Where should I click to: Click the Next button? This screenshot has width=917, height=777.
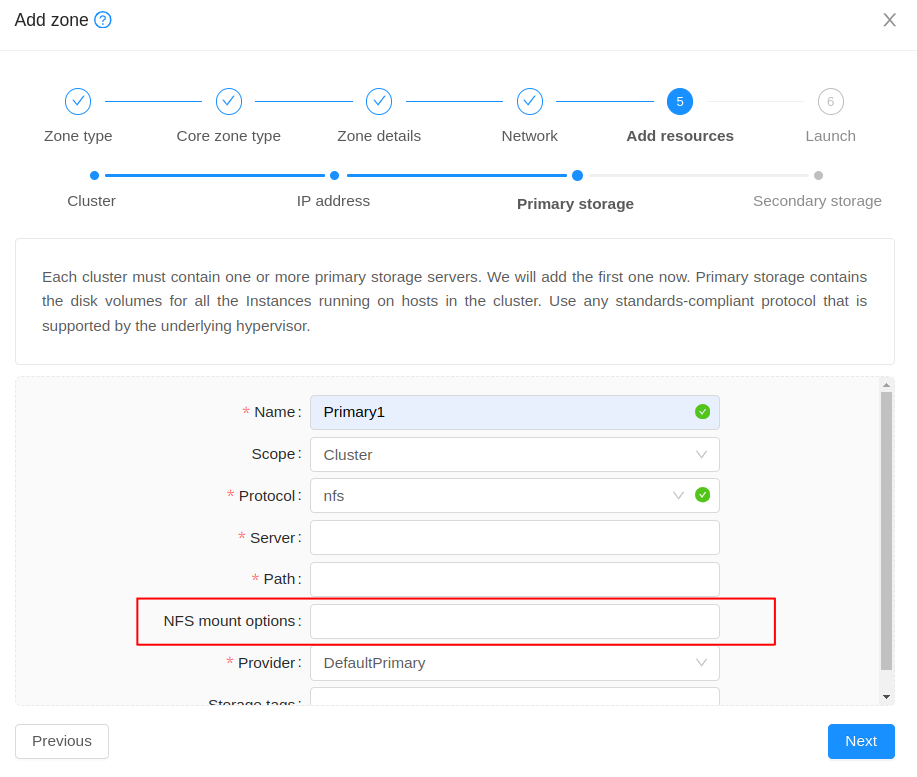860,741
